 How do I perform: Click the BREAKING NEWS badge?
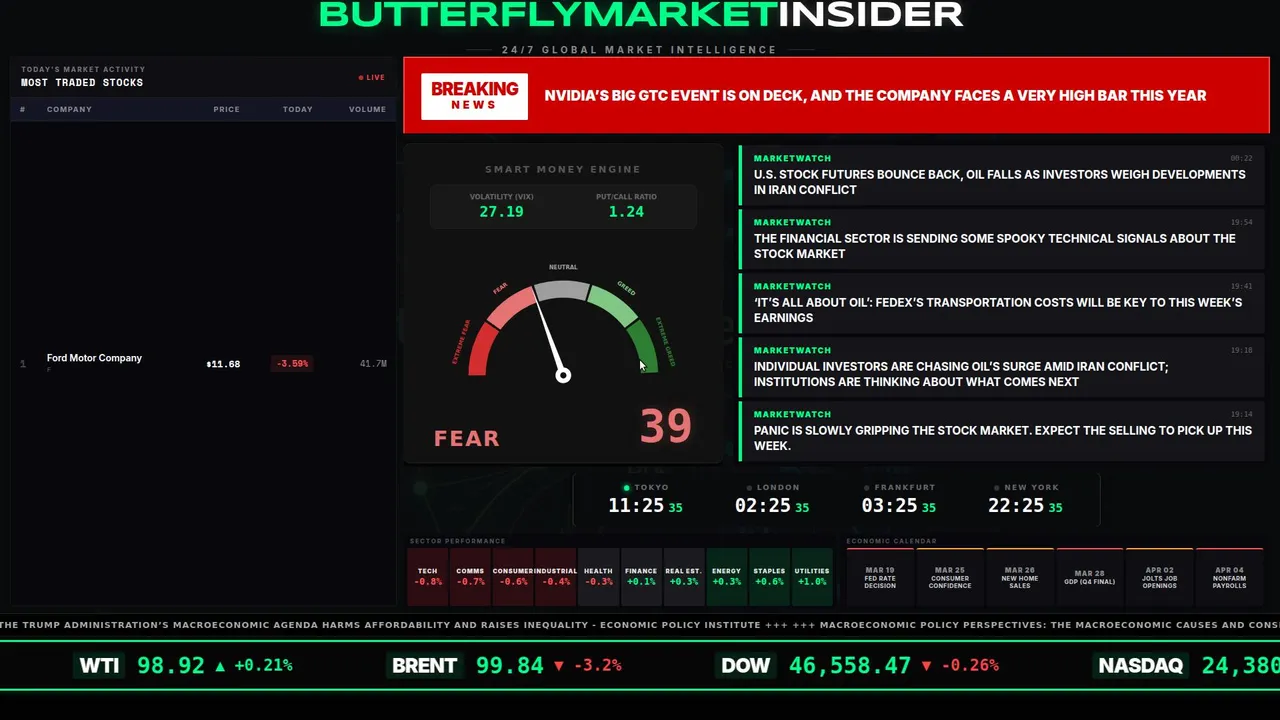[474, 96]
